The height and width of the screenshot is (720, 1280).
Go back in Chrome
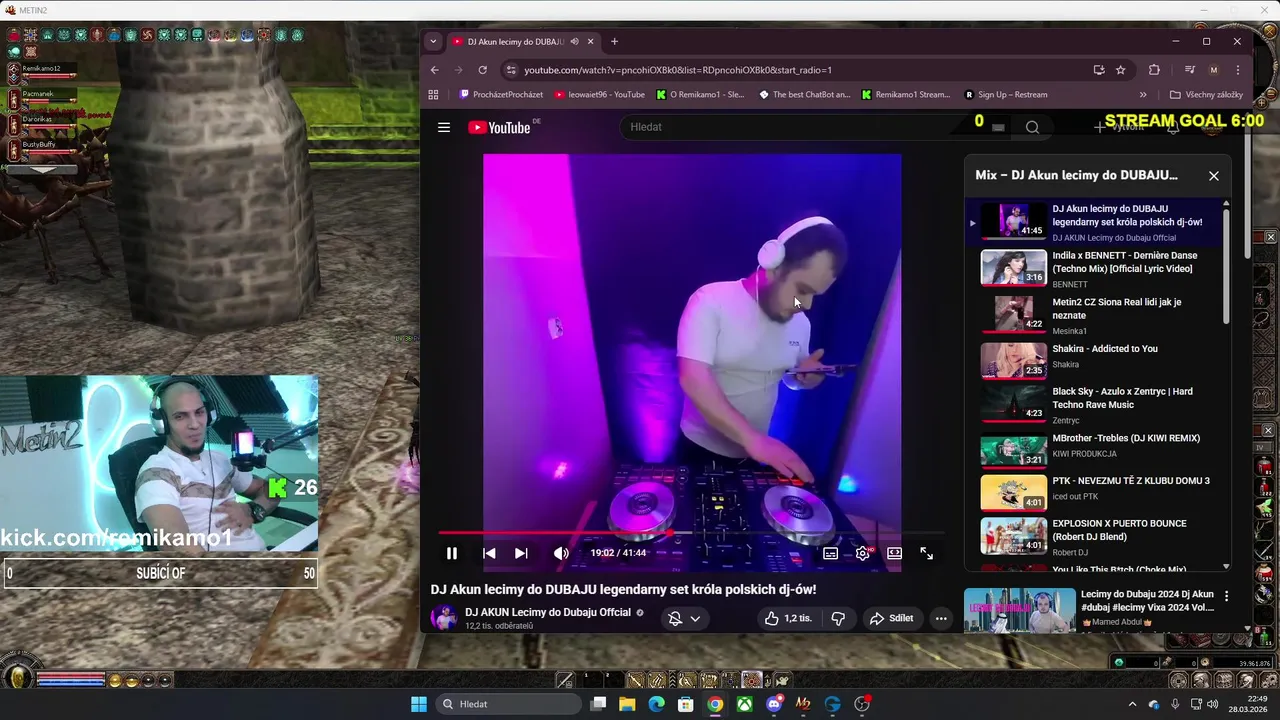point(434,70)
